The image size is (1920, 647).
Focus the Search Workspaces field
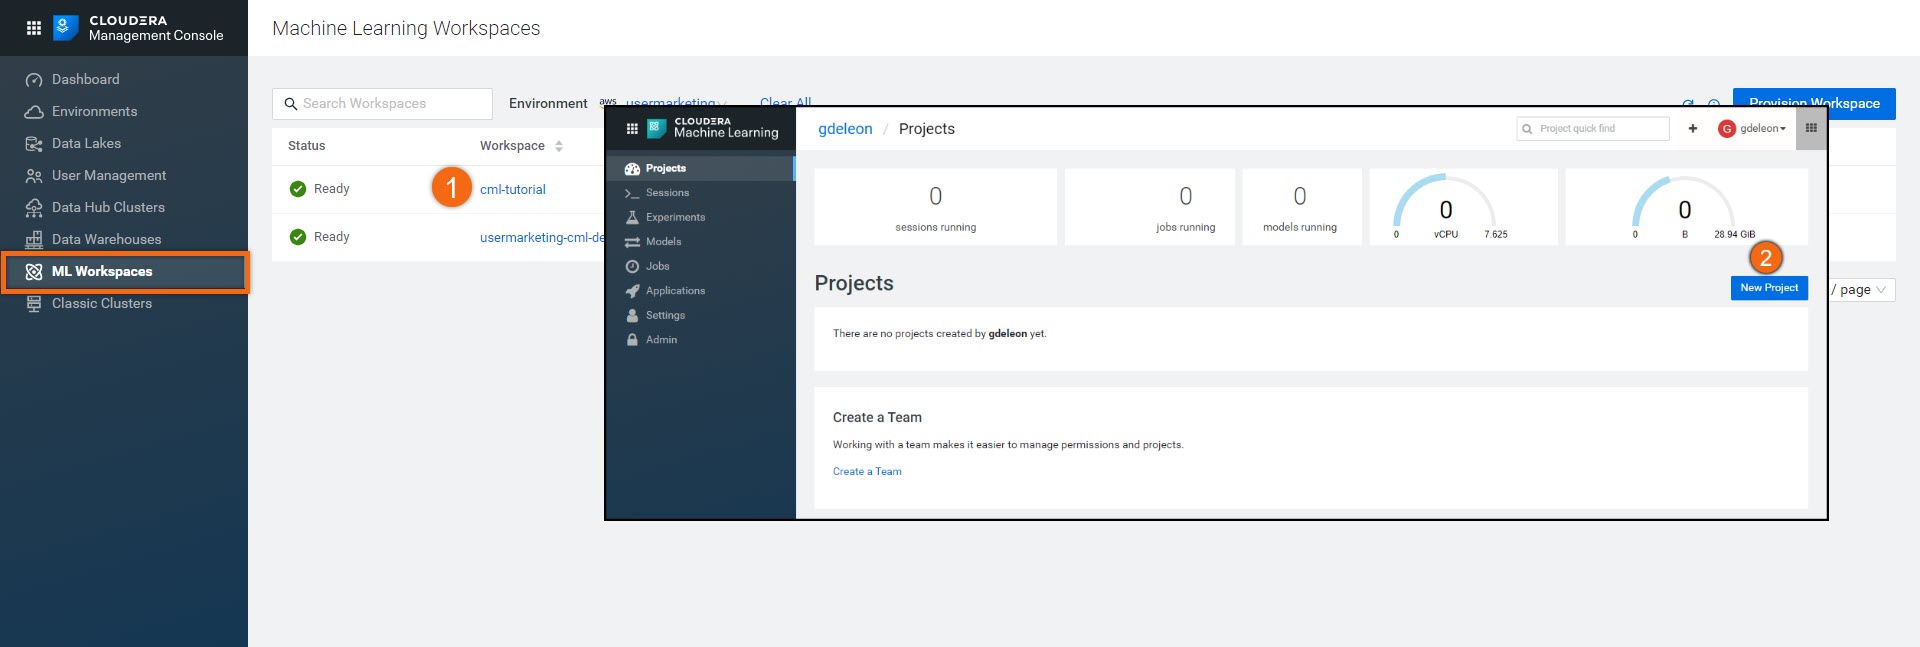tap(382, 103)
